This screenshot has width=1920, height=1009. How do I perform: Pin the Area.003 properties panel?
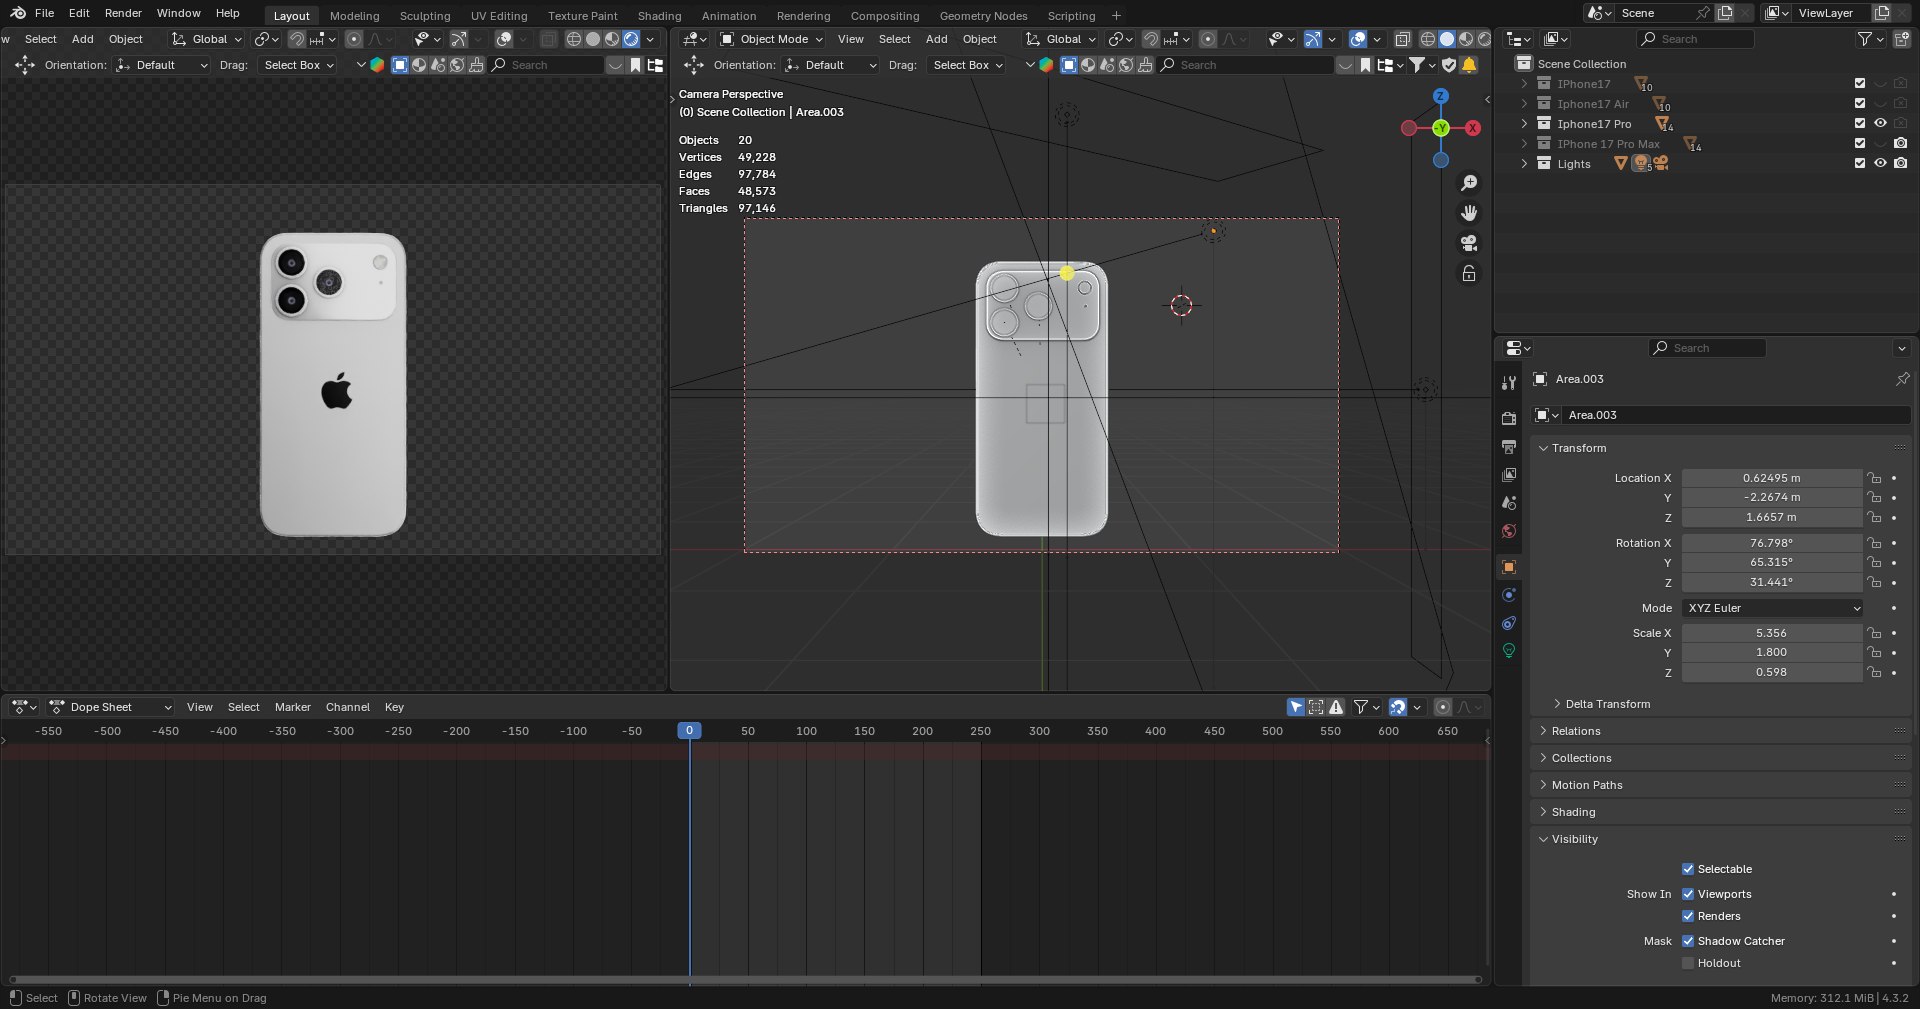click(x=1902, y=379)
